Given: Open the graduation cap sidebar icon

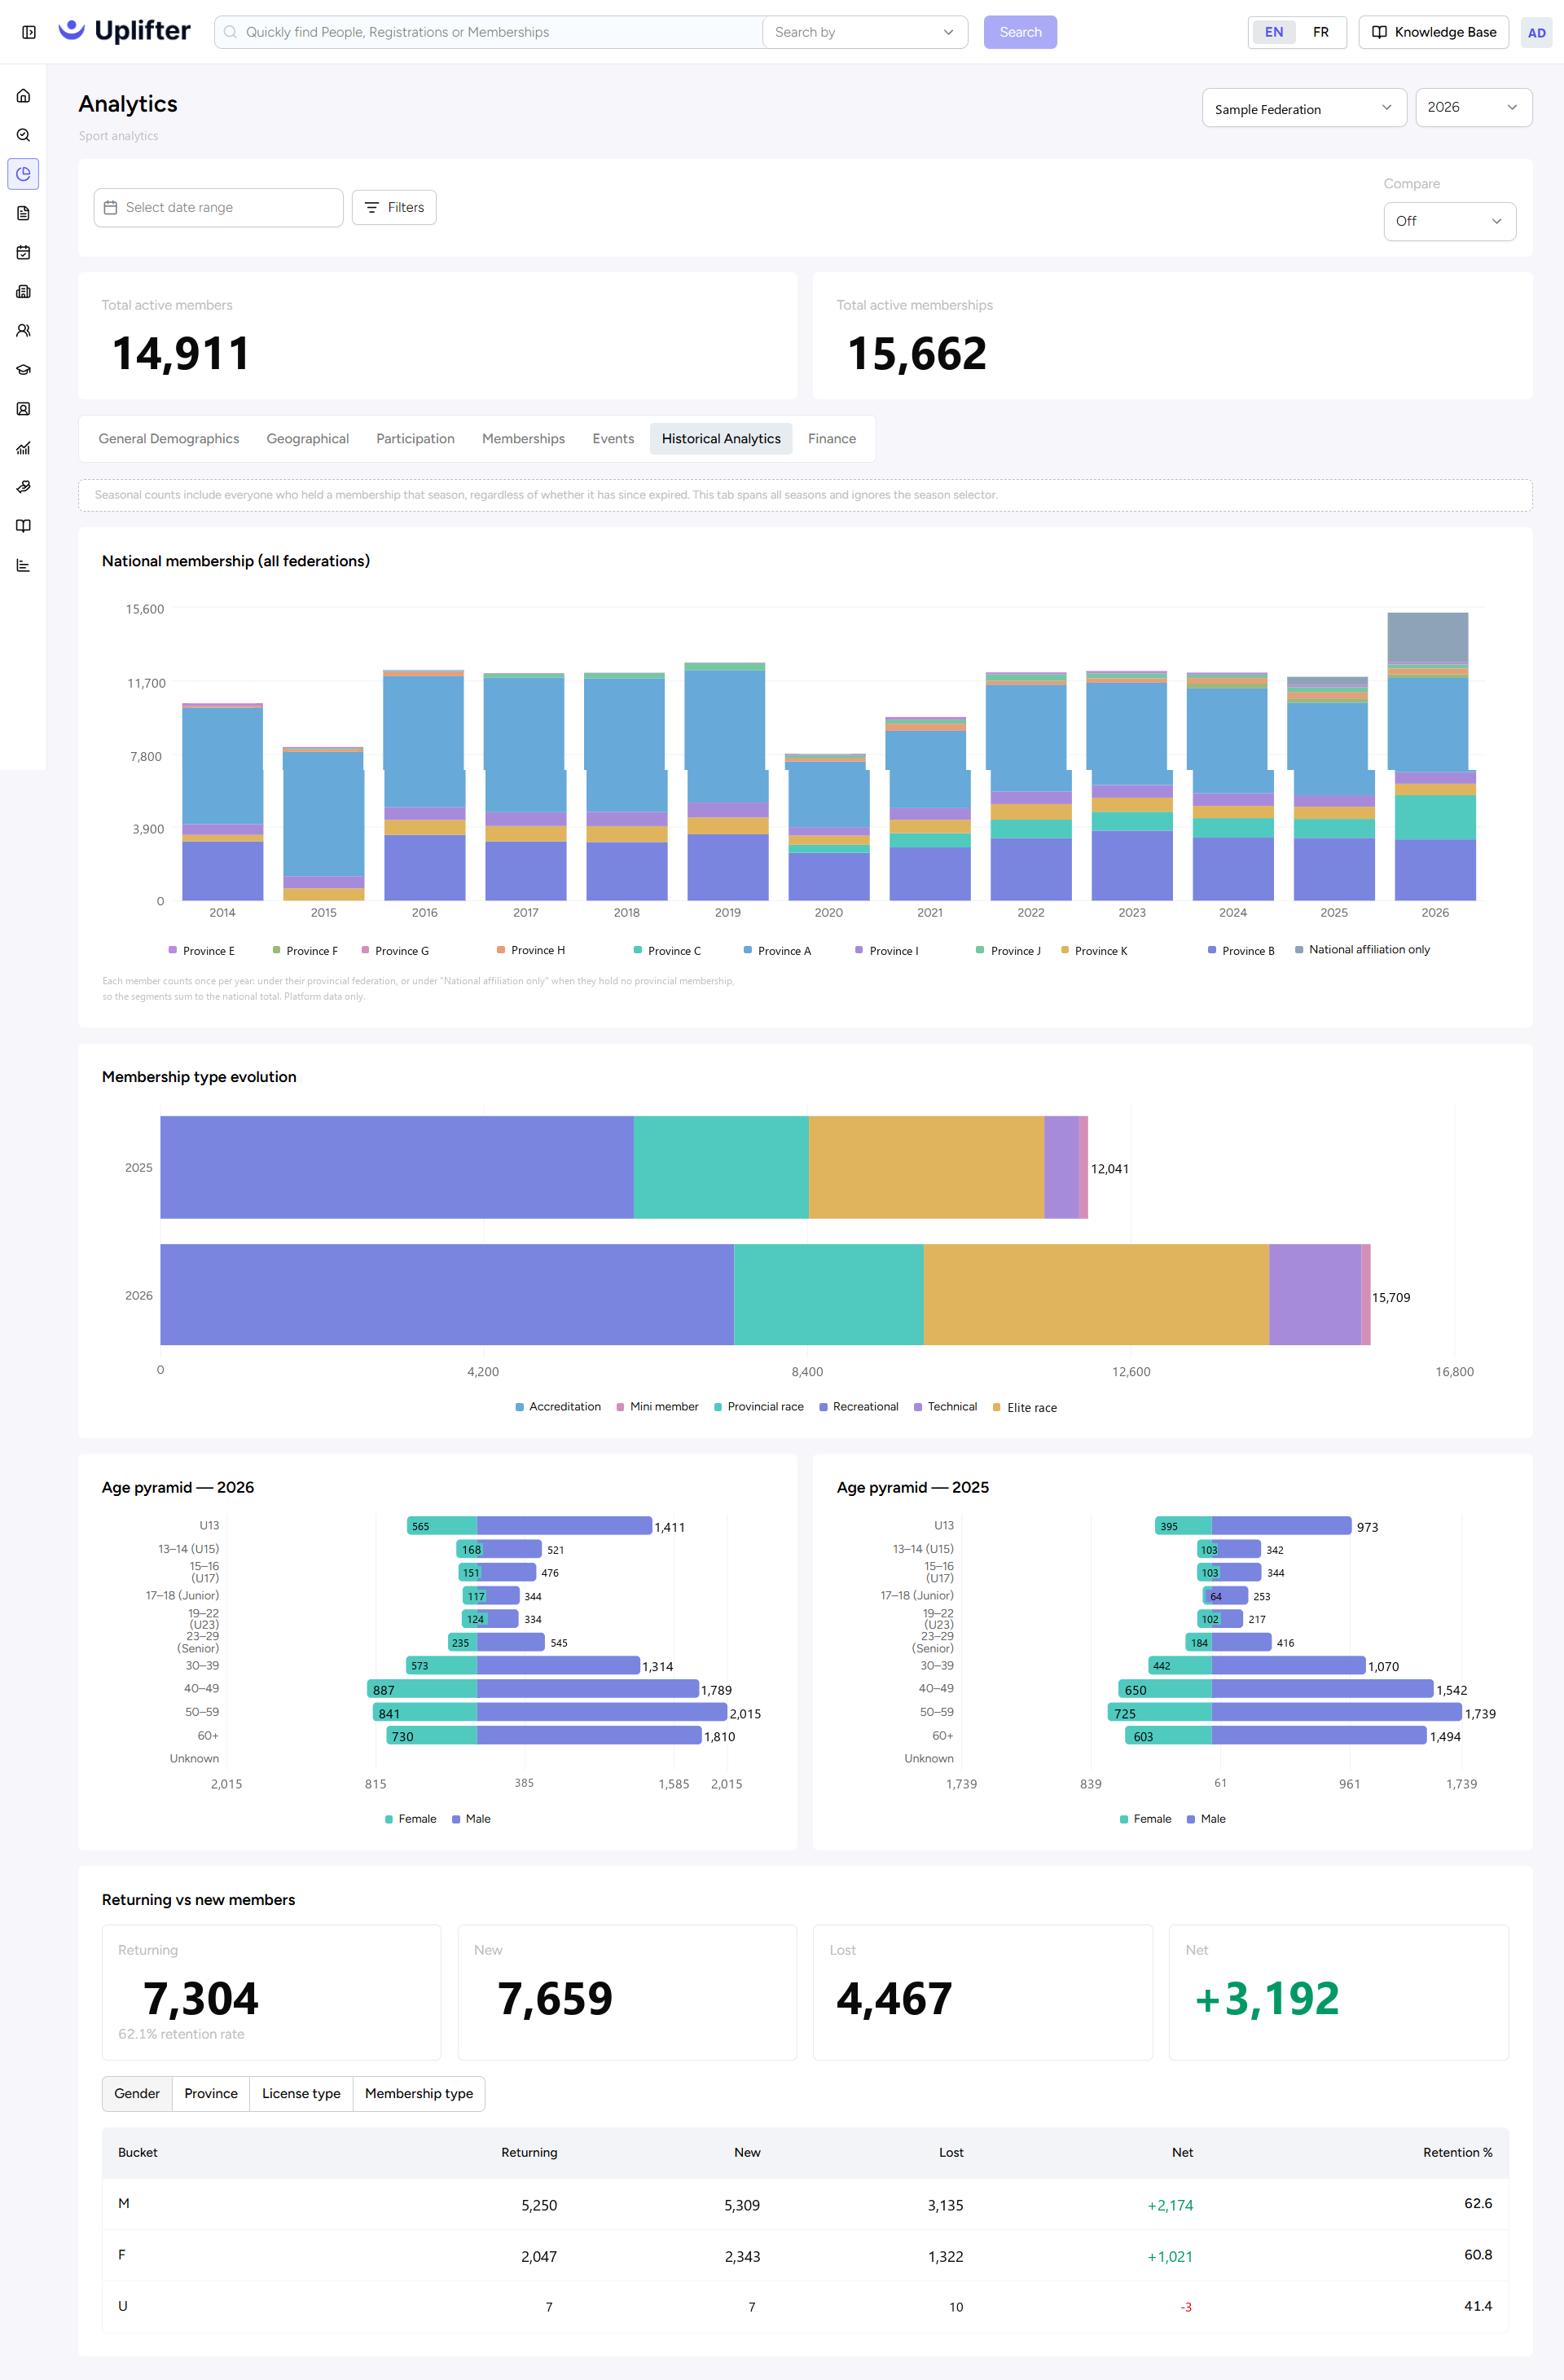Looking at the screenshot, I should click(x=23, y=369).
